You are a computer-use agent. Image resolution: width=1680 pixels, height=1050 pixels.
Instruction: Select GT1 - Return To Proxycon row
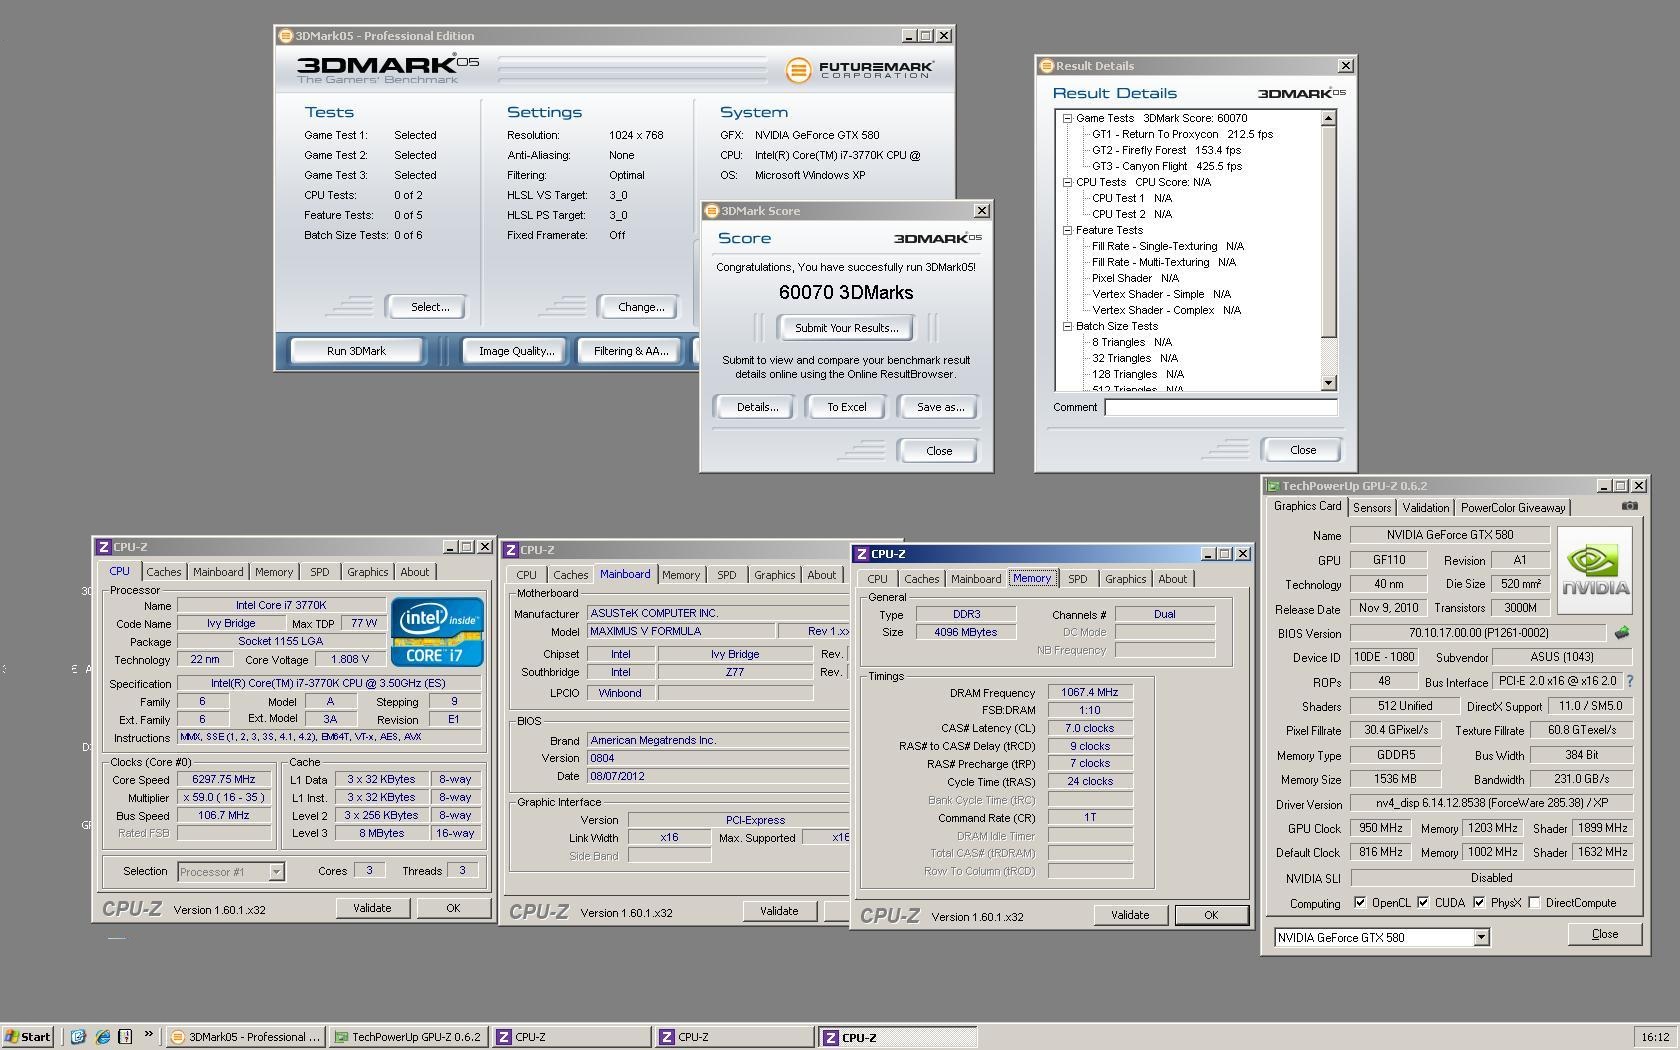tap(1182, 134)
